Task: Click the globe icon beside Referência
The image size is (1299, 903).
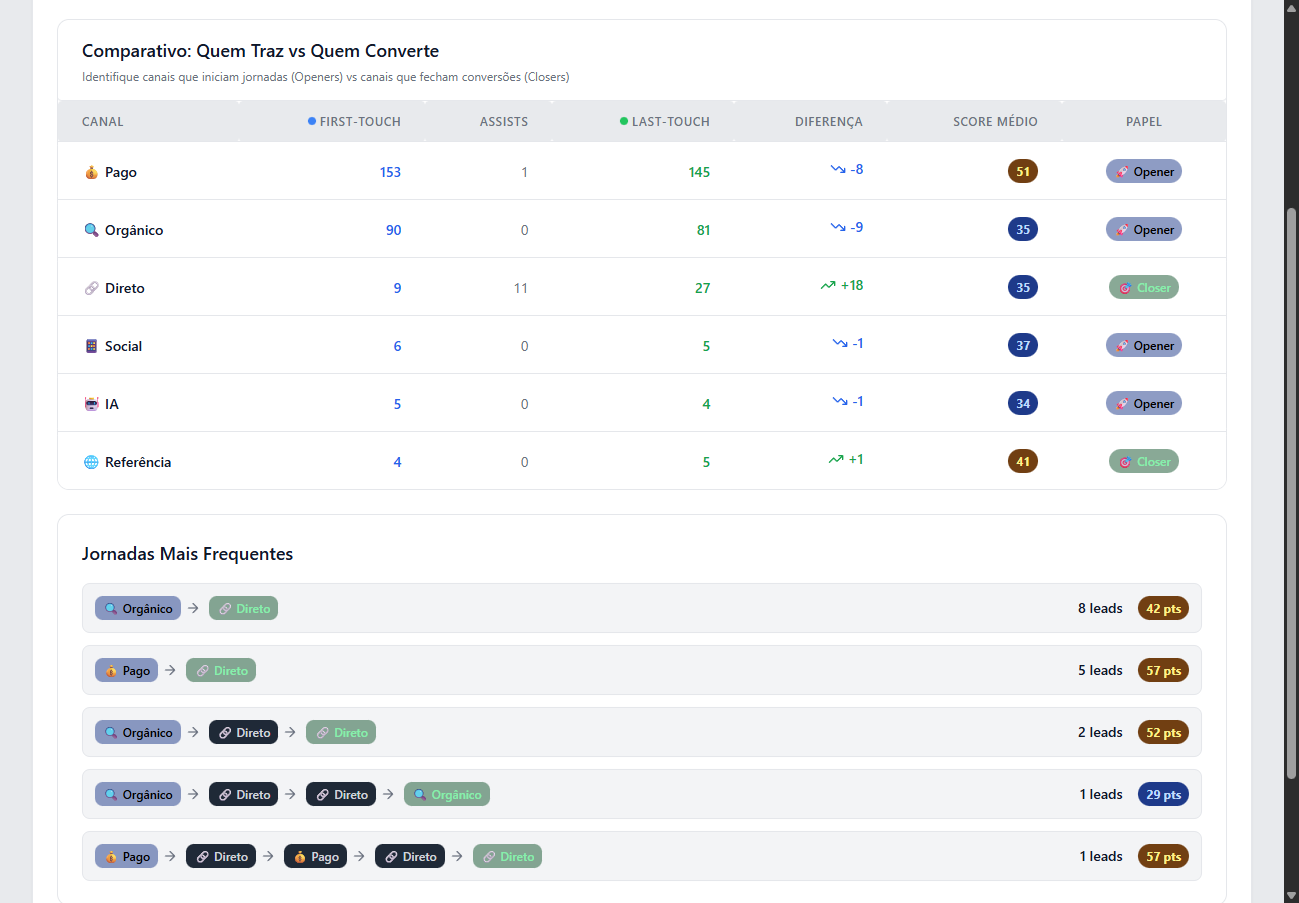Action: (92, 462)
